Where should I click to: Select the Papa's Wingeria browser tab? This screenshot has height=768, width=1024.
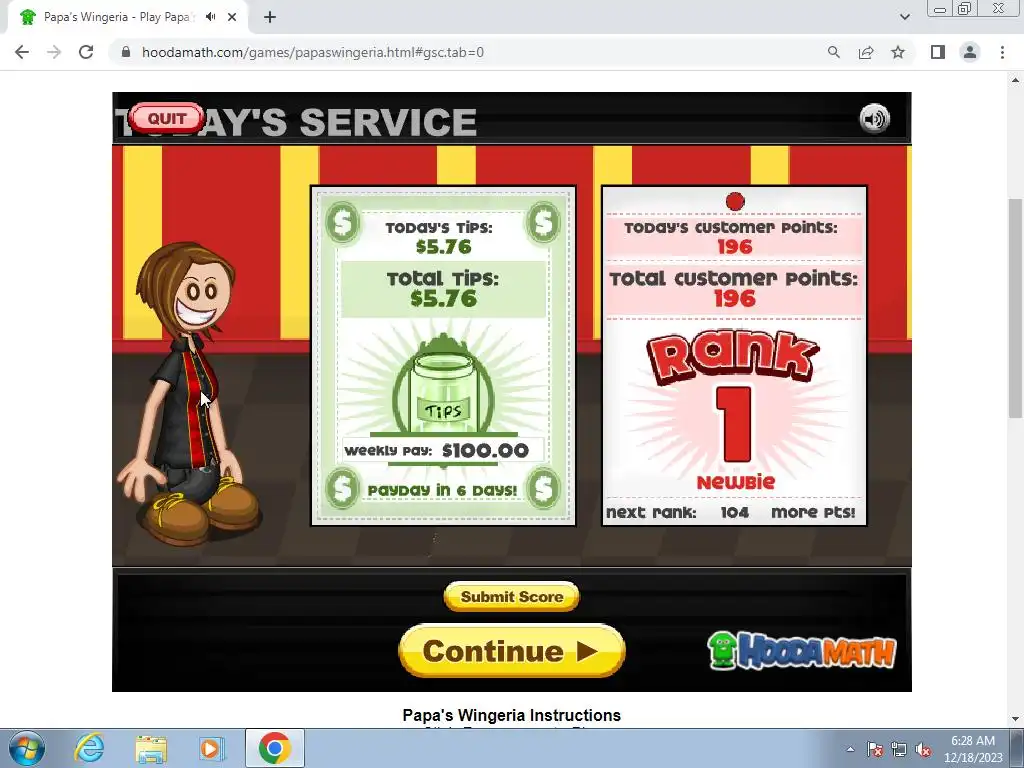coord(127,17)
